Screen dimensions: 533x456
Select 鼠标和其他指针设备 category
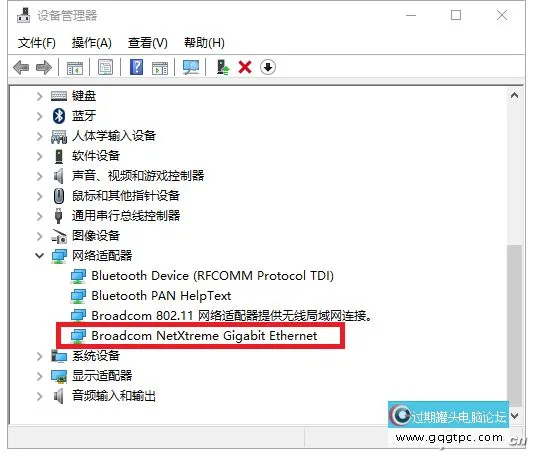tap(126, 196)
